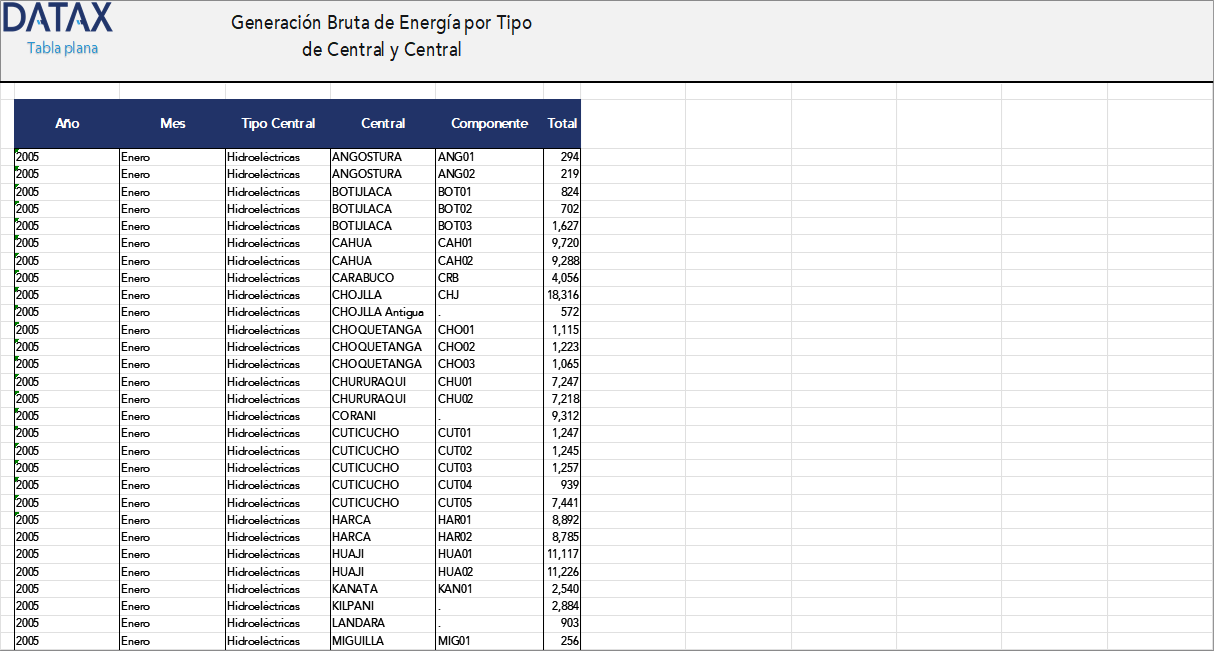The width and height of the screenshot is (1214, 651).
Task: Click the cell with total 11,226
Action: [563, 572]
